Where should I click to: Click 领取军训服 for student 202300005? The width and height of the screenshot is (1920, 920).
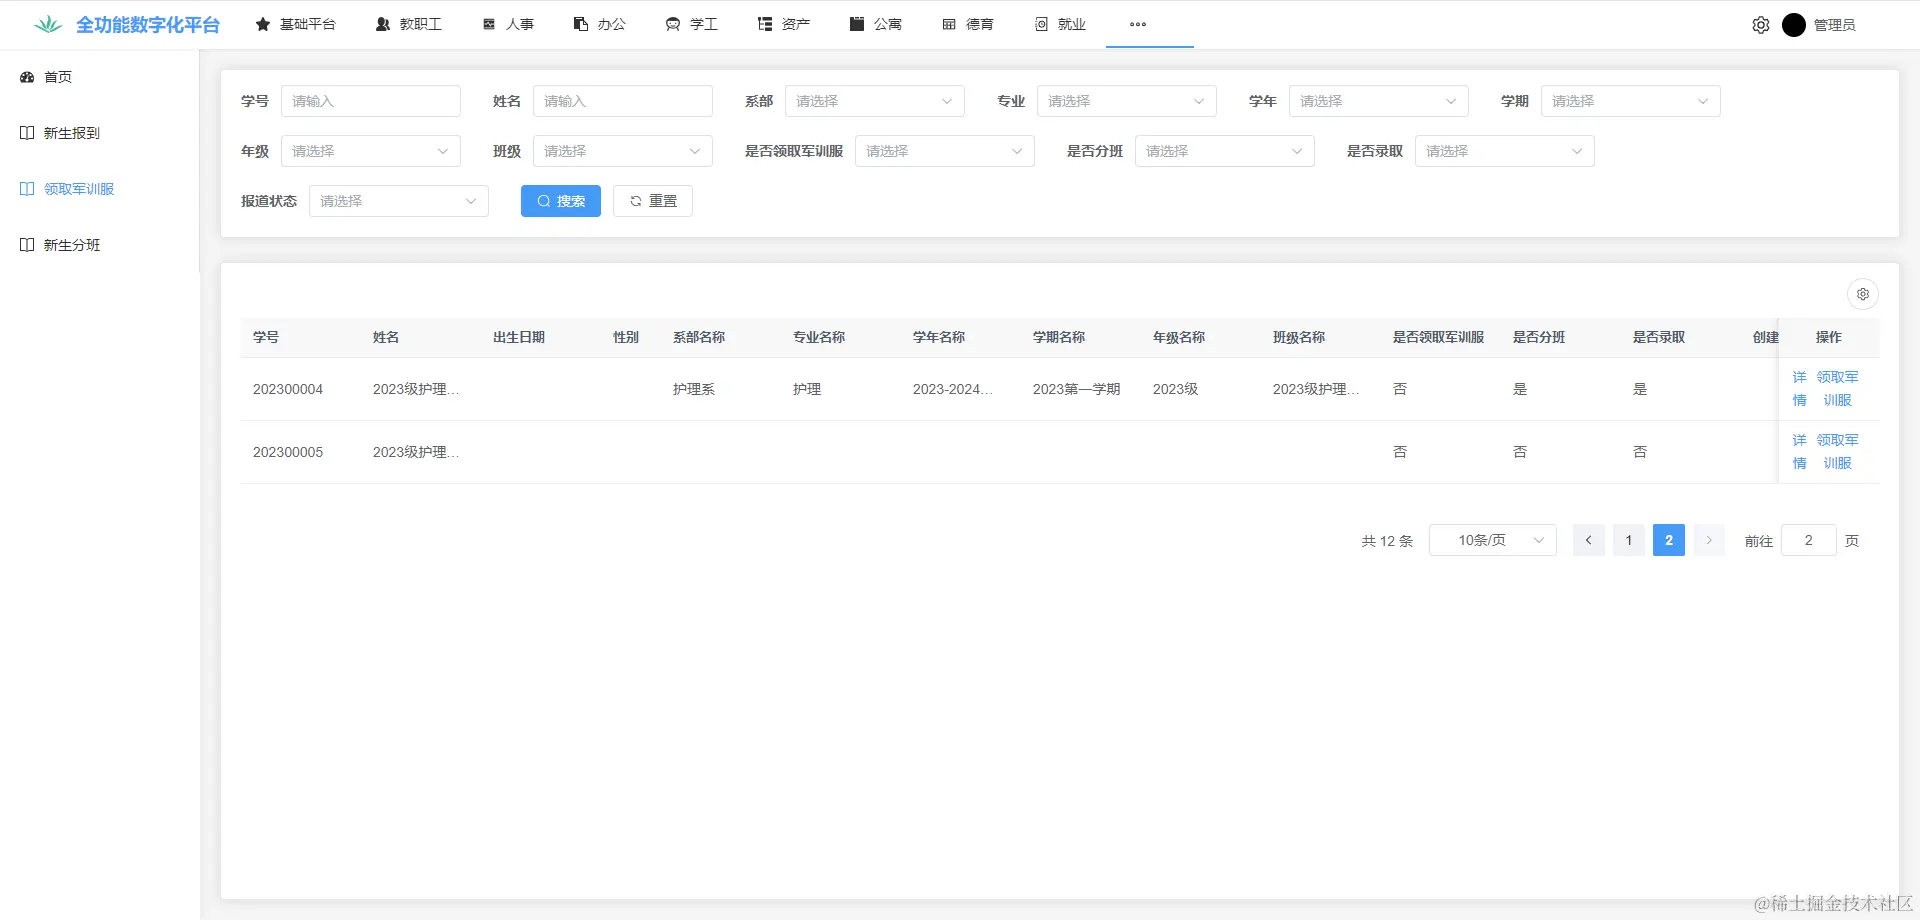pyautogui.click(x=1838, y=452)
